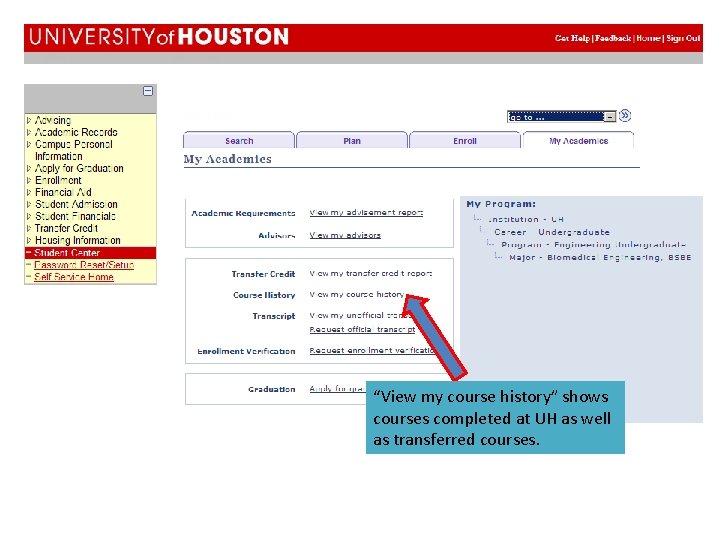Open Transfer Credit in the sidebar
This screenshot has width=720, height=540.
(66, 228)
